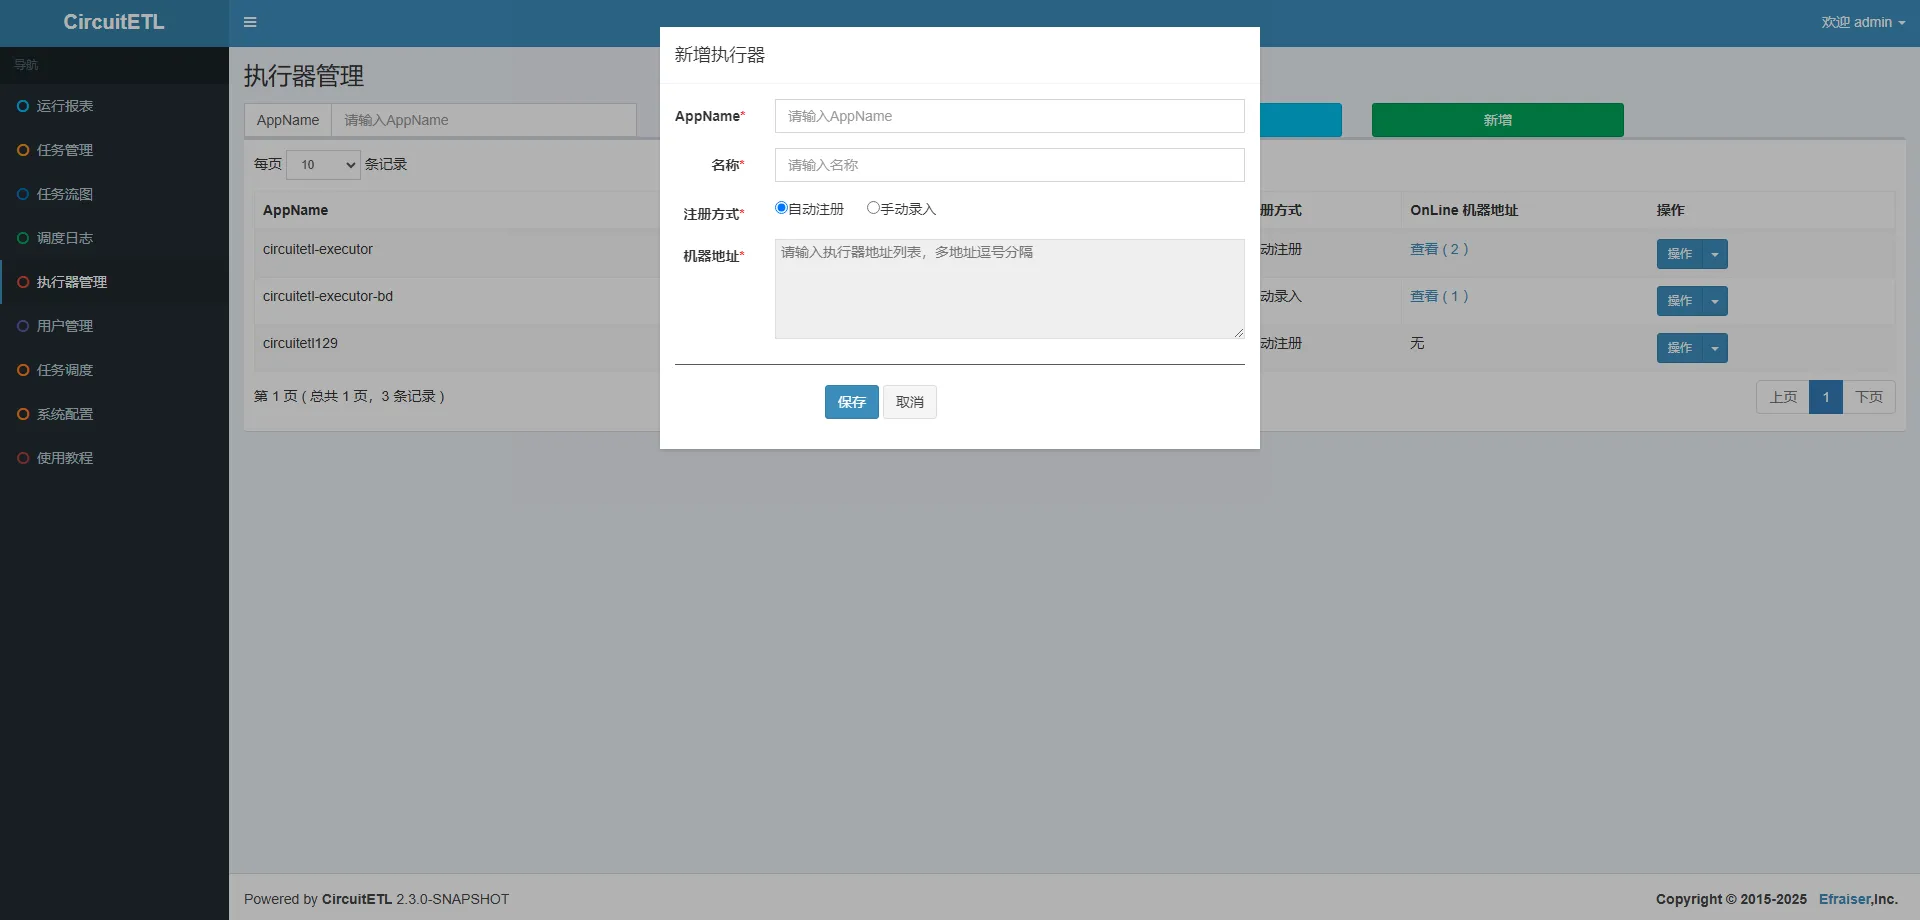Viewport: 1920px width, 920px height.
Task: Select the 手动录入 radio button
Action: 873,208
